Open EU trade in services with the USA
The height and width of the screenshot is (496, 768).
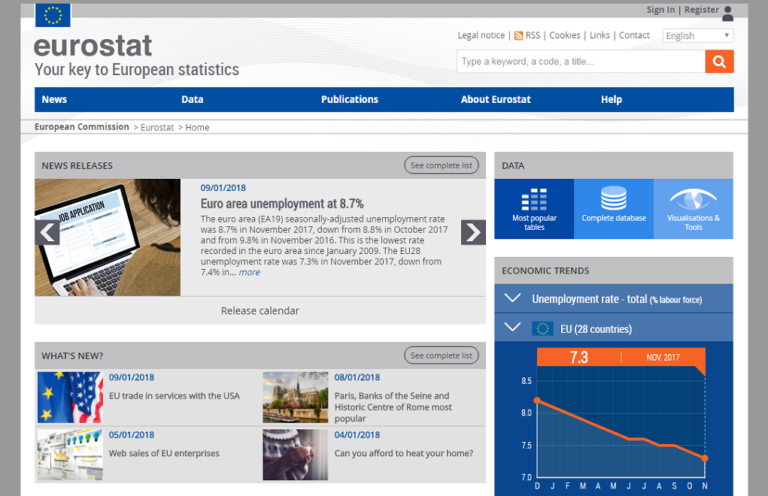tap(174, 396)
